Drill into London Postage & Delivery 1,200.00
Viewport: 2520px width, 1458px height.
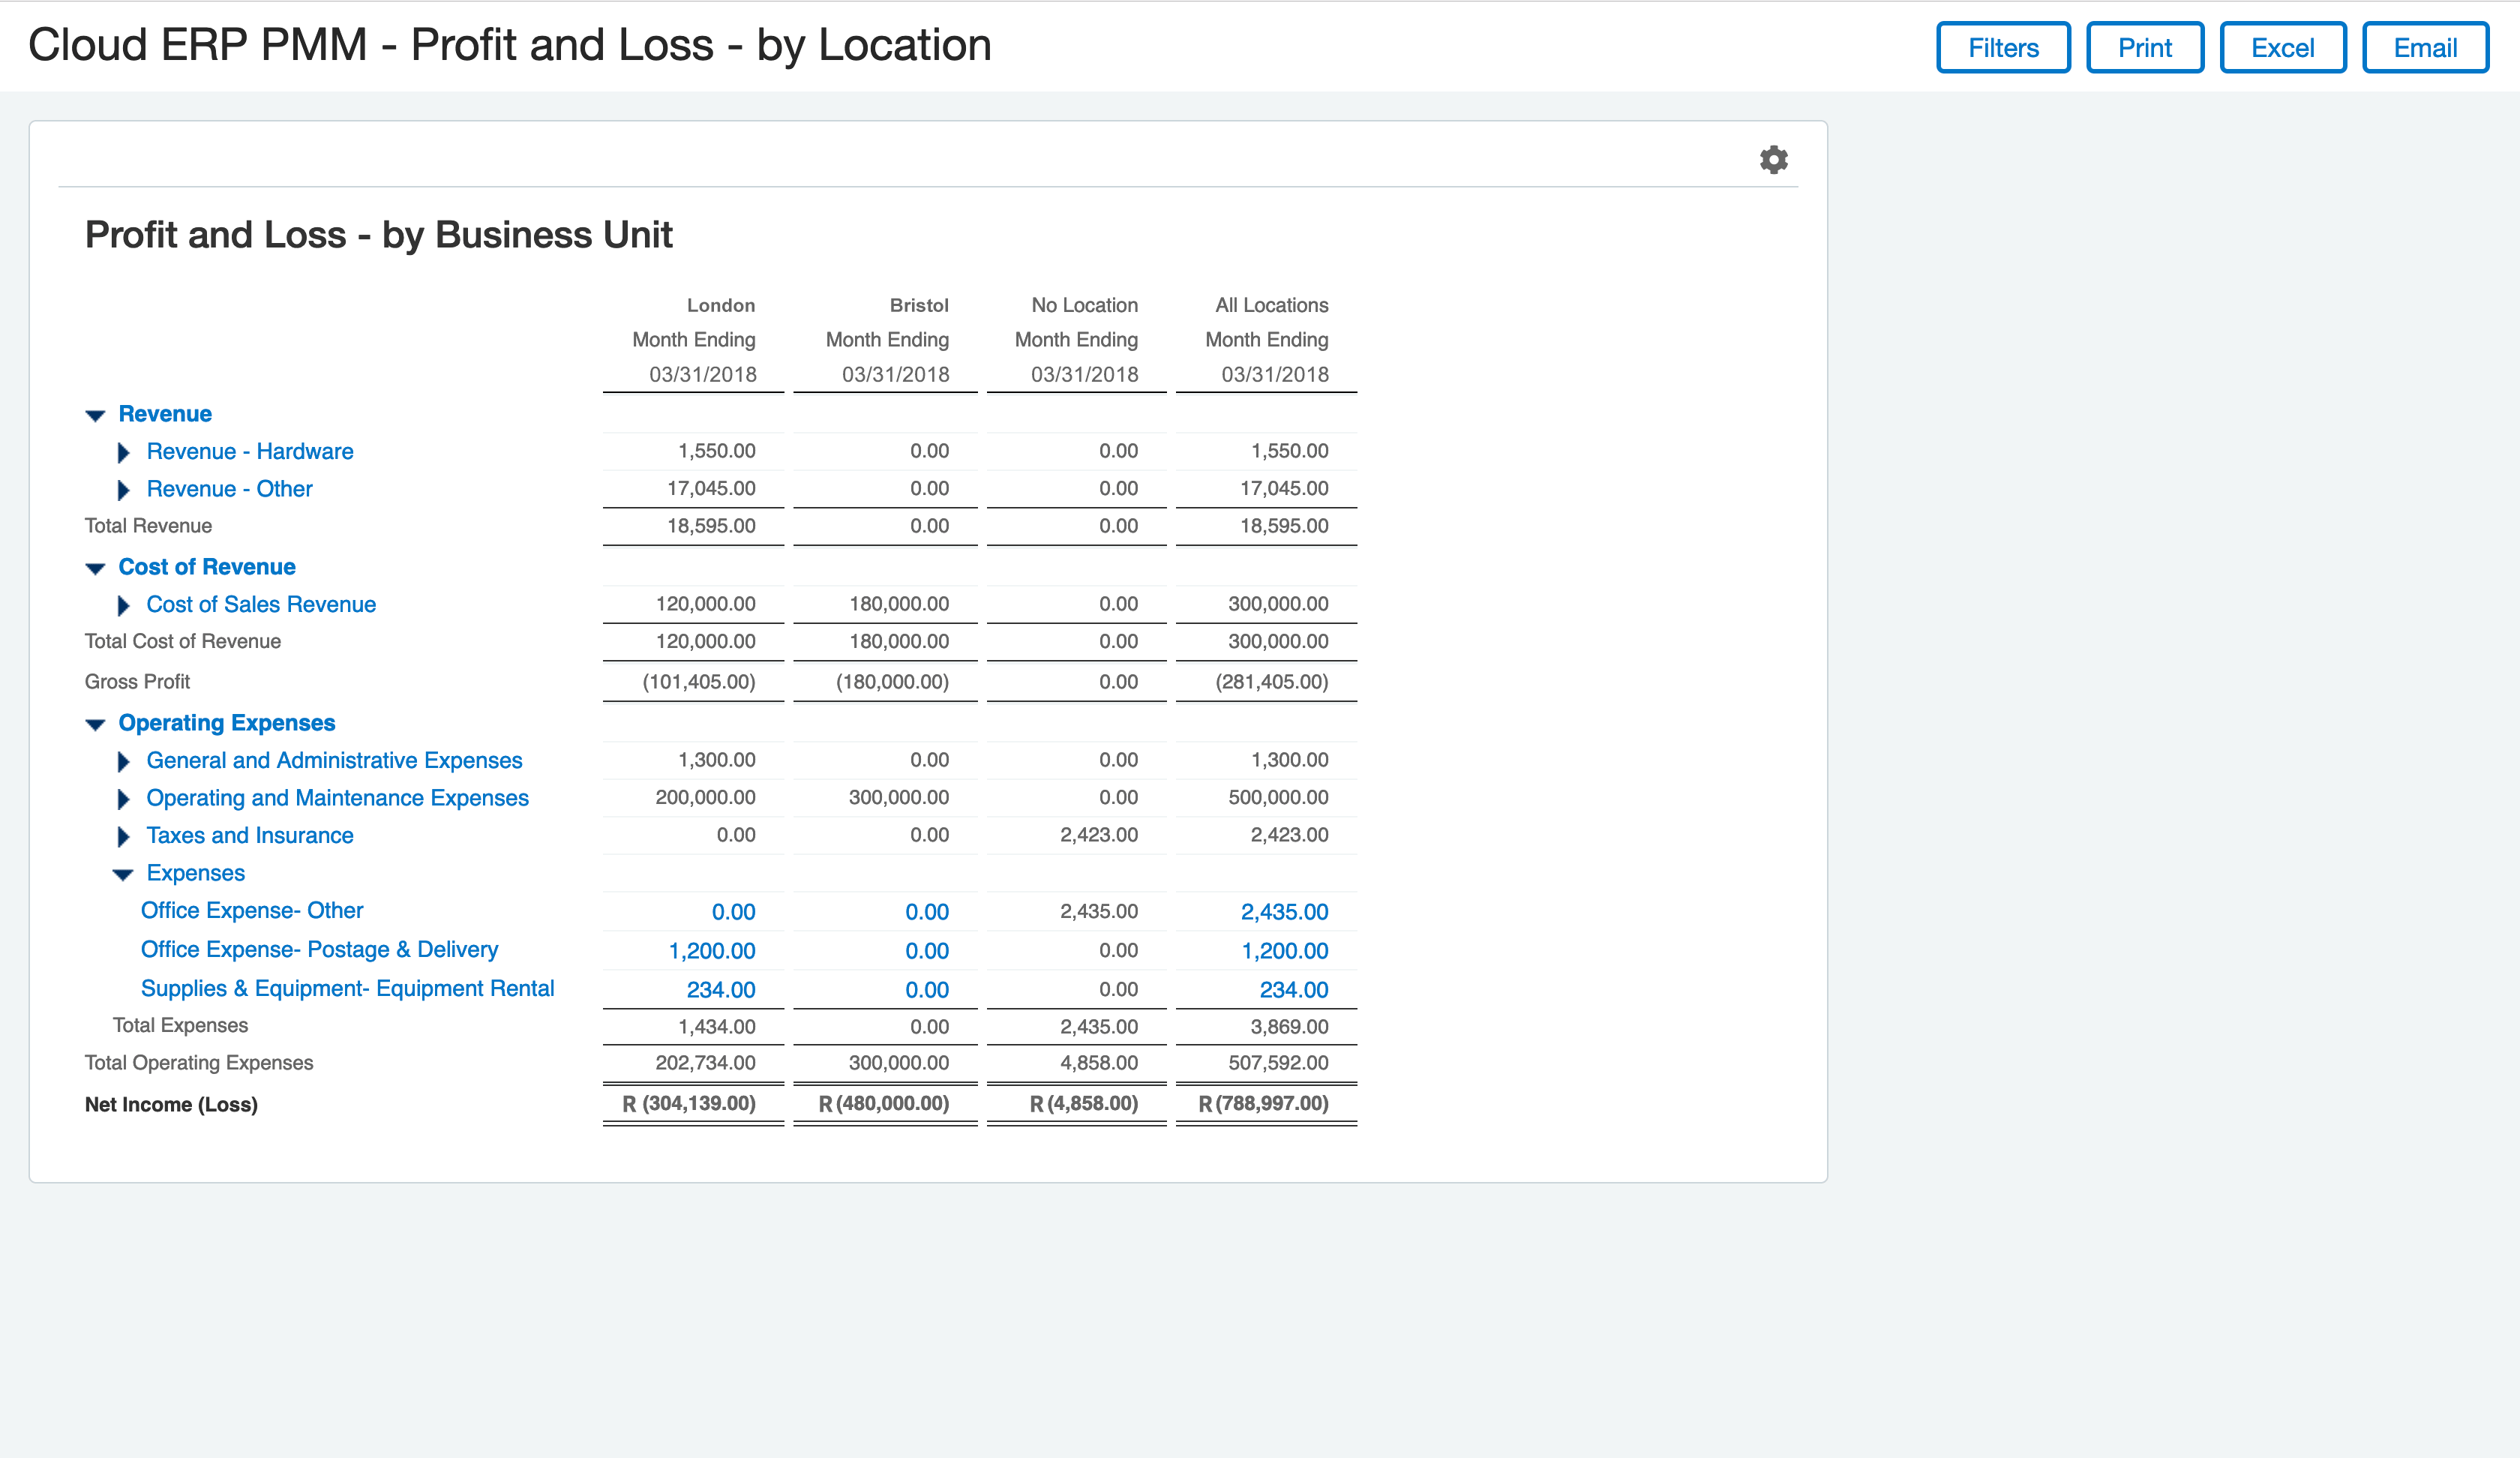(712, 951)
